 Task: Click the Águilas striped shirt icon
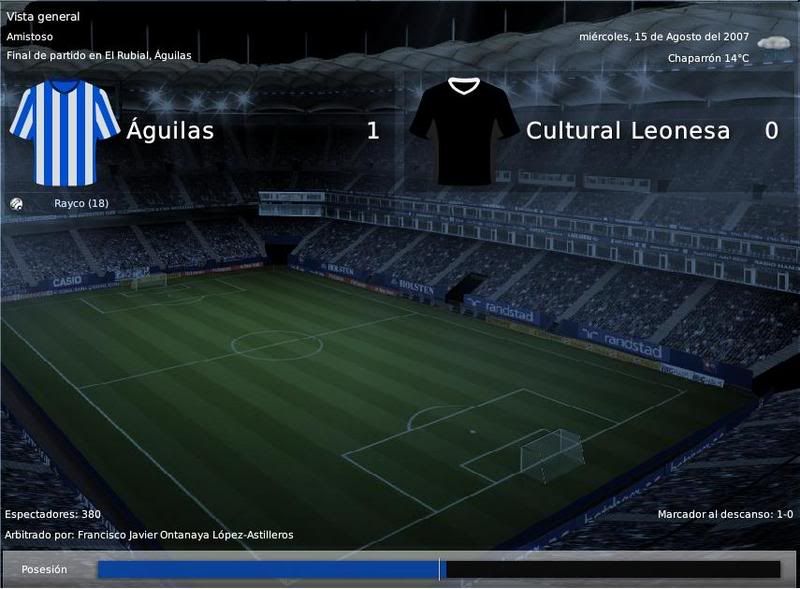tap(64, 133)
